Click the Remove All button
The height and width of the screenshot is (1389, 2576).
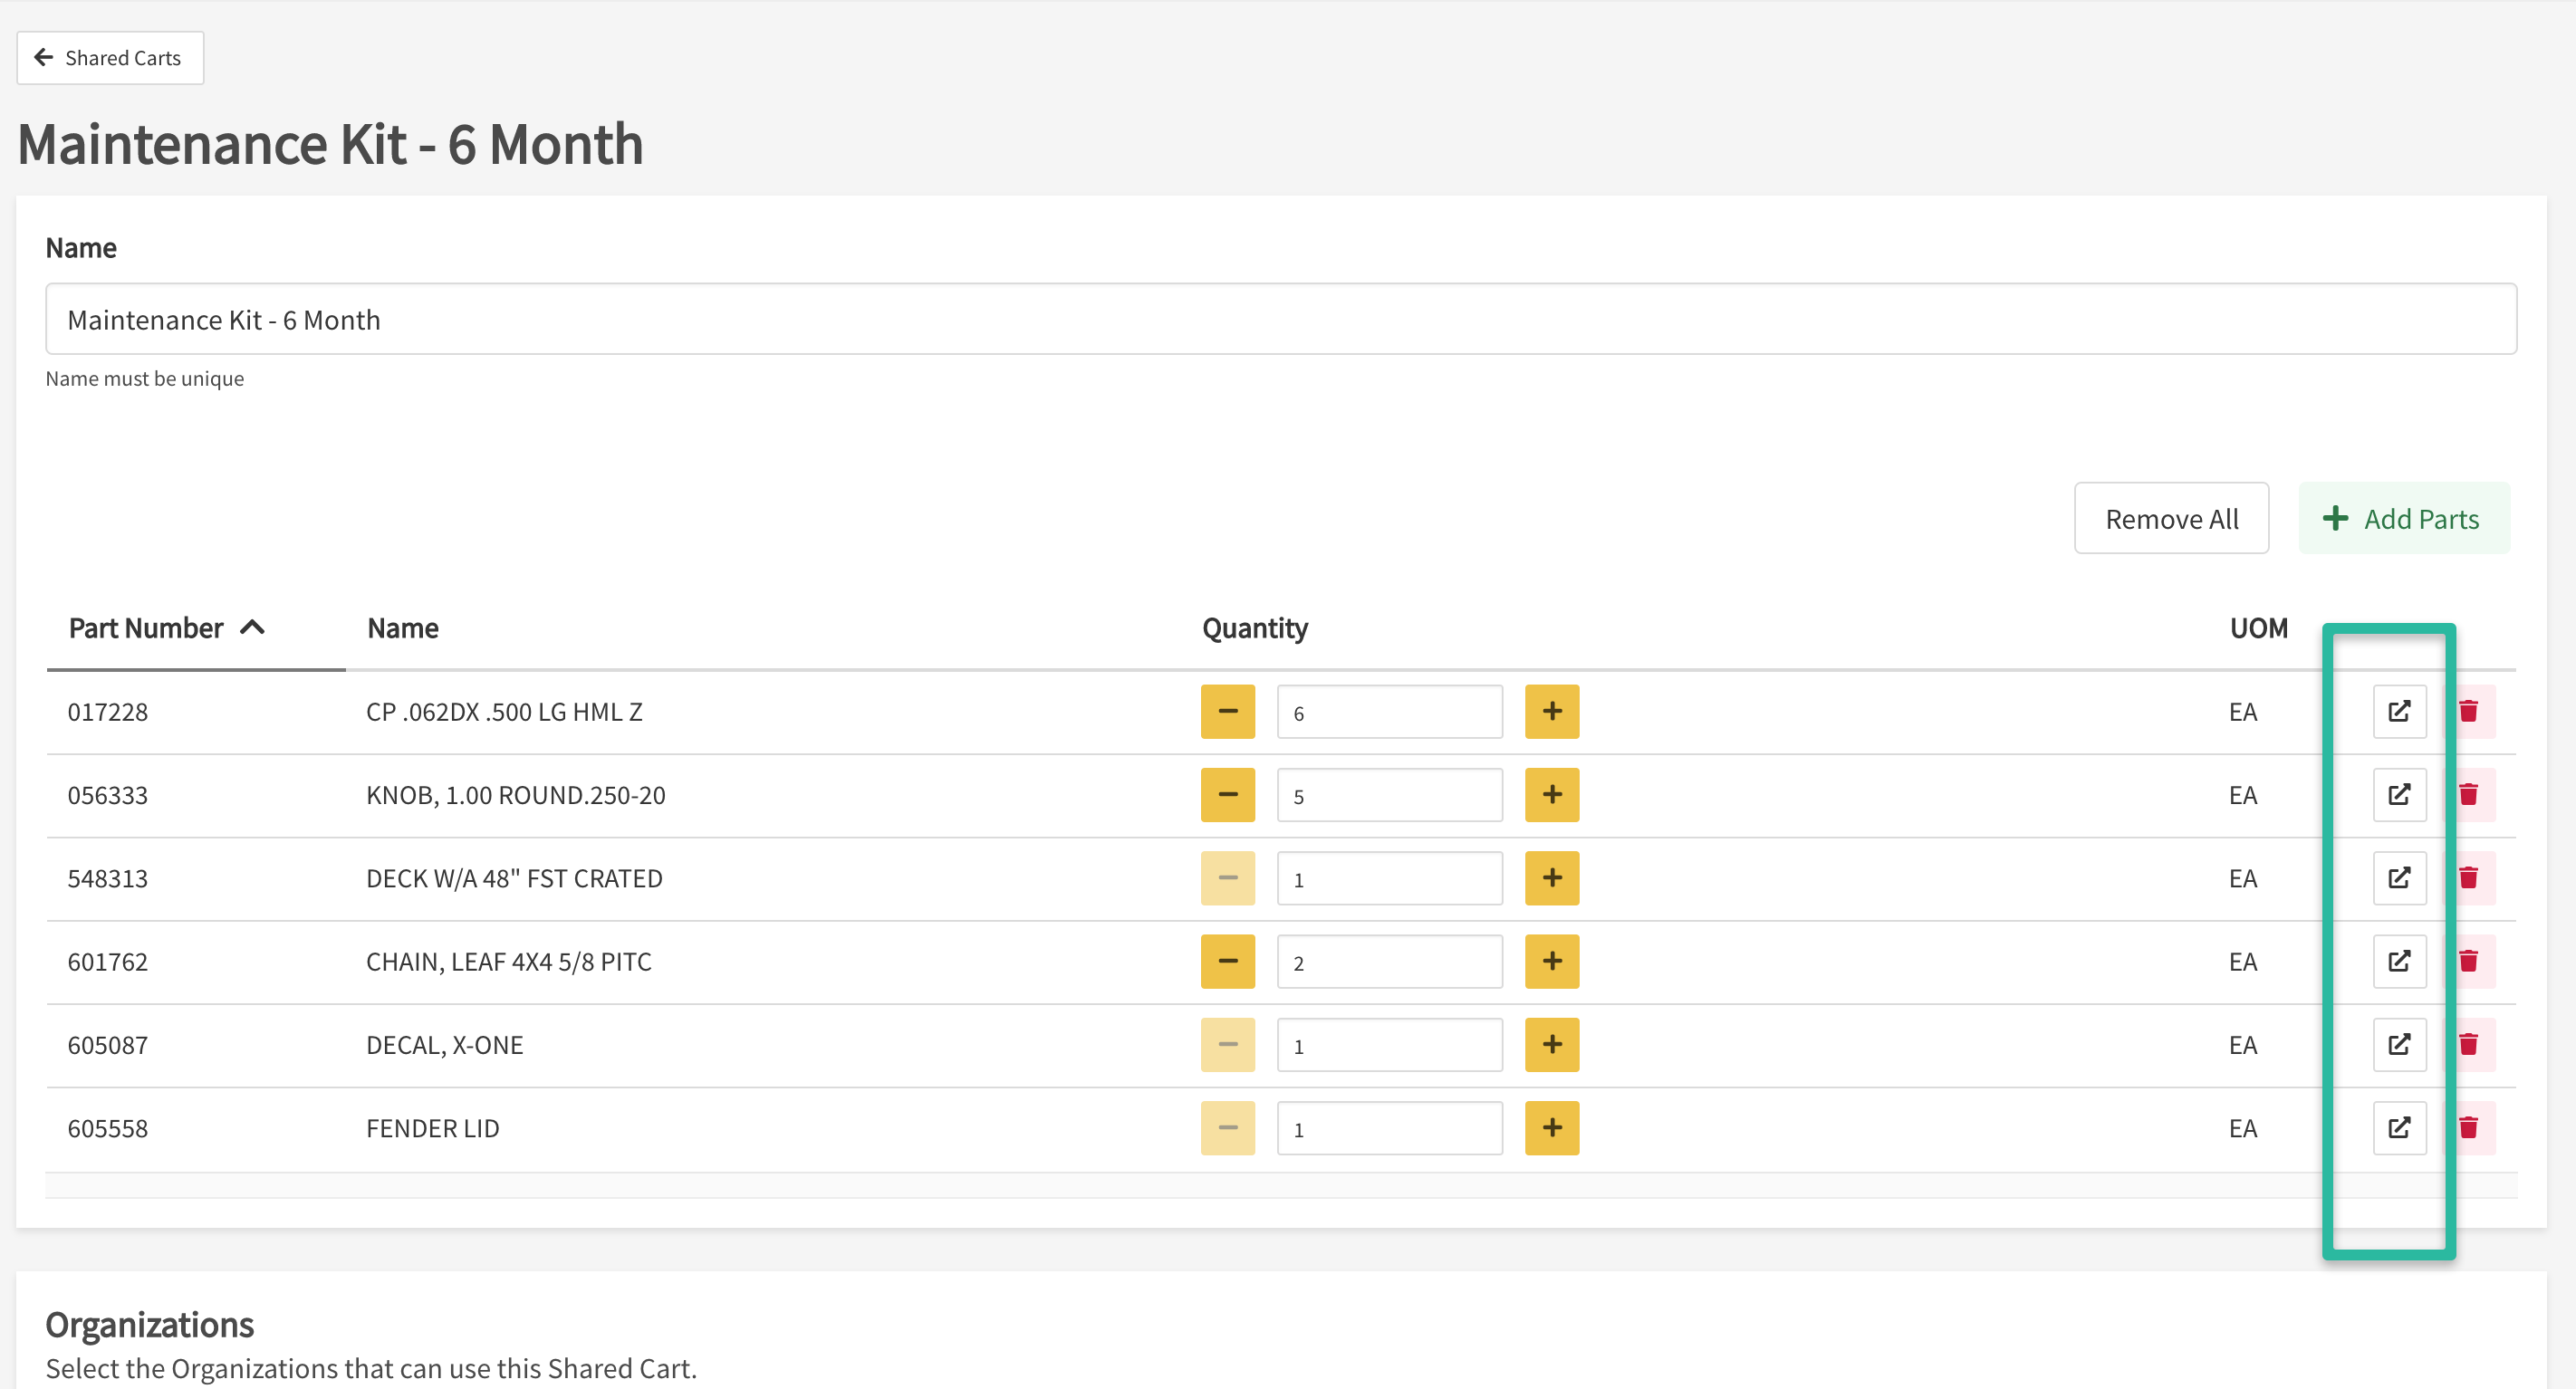(x=2171, y=519)
